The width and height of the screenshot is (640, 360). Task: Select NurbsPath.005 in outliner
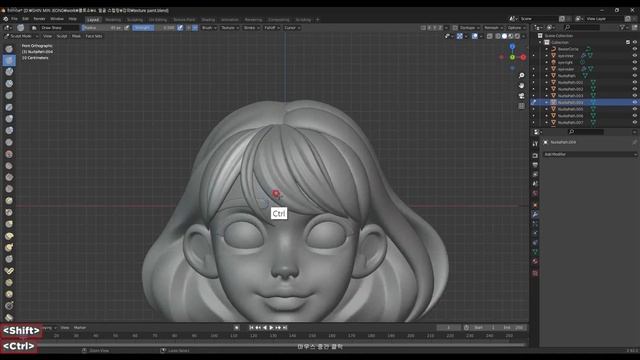(x=570, y=109)
